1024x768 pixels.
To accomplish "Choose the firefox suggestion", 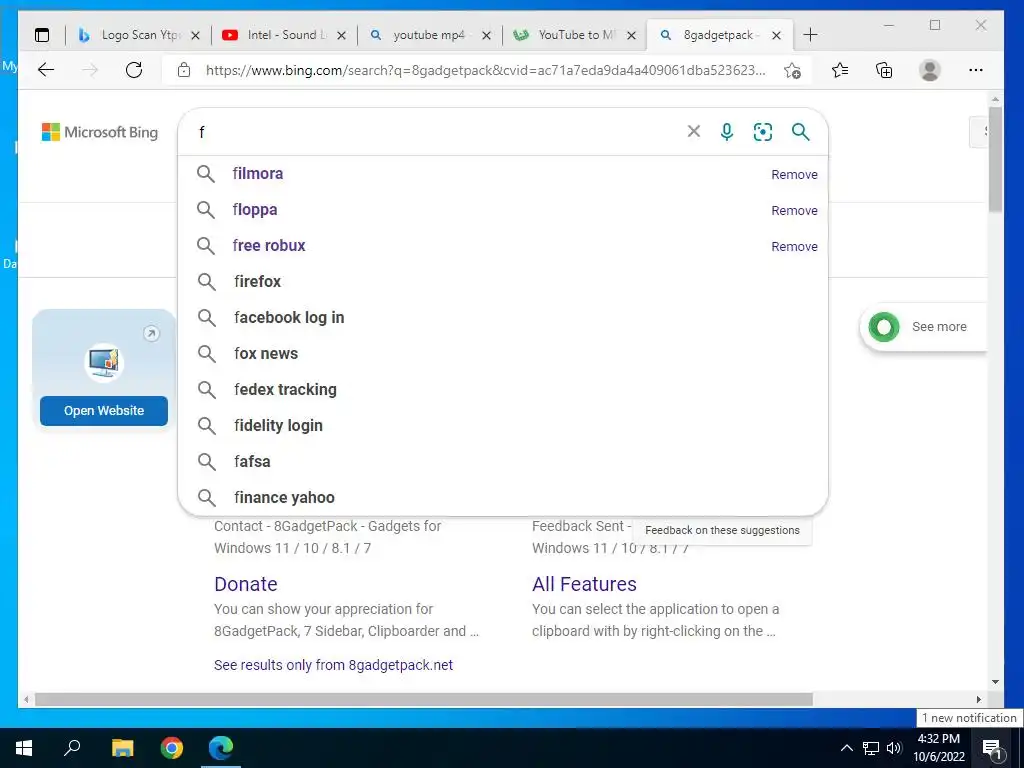I will click(503, 281).
